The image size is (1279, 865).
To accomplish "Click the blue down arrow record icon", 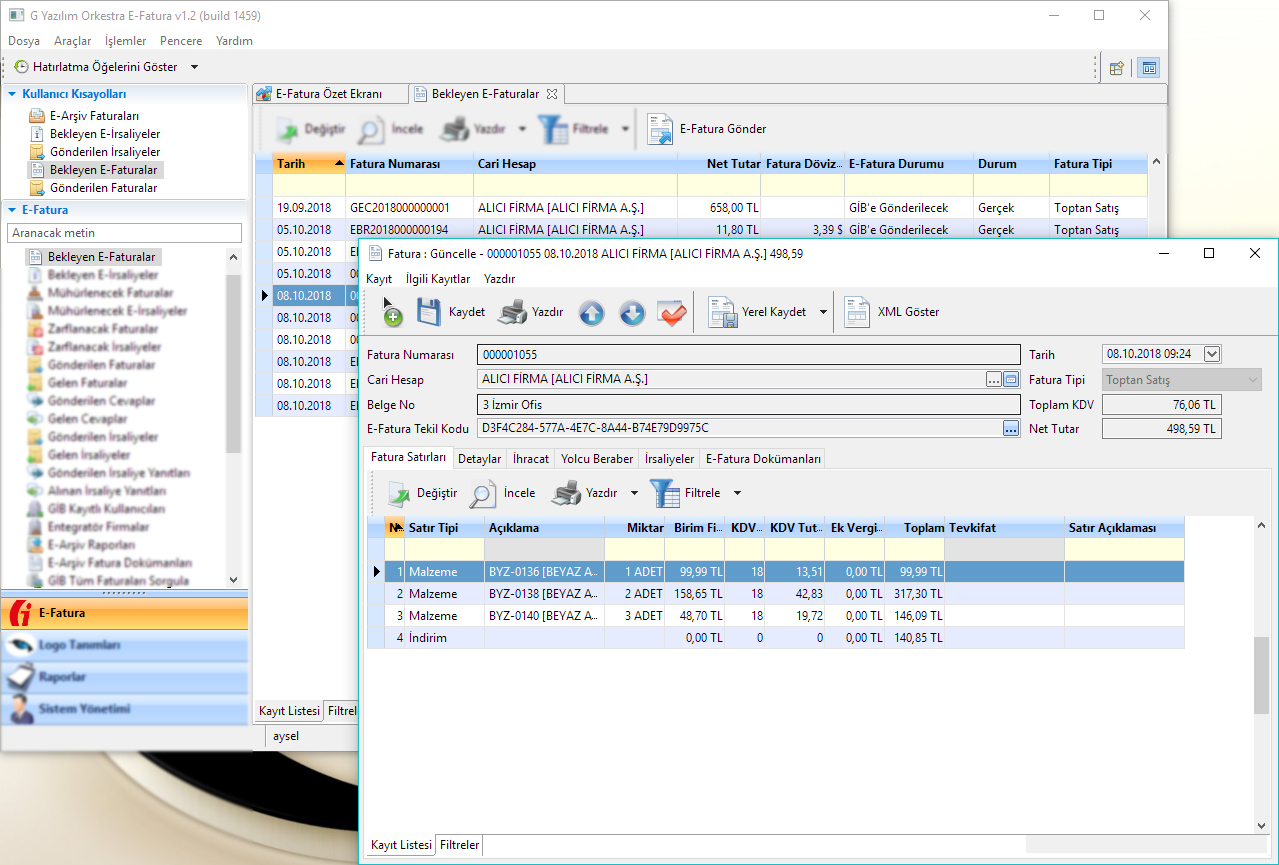I will coord(632,313).
